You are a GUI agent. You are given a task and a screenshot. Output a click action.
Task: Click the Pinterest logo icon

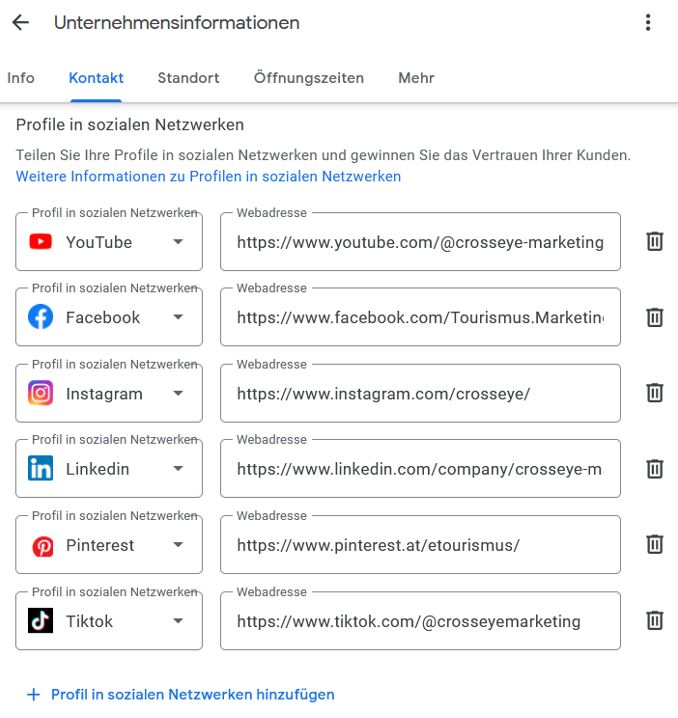43,546
